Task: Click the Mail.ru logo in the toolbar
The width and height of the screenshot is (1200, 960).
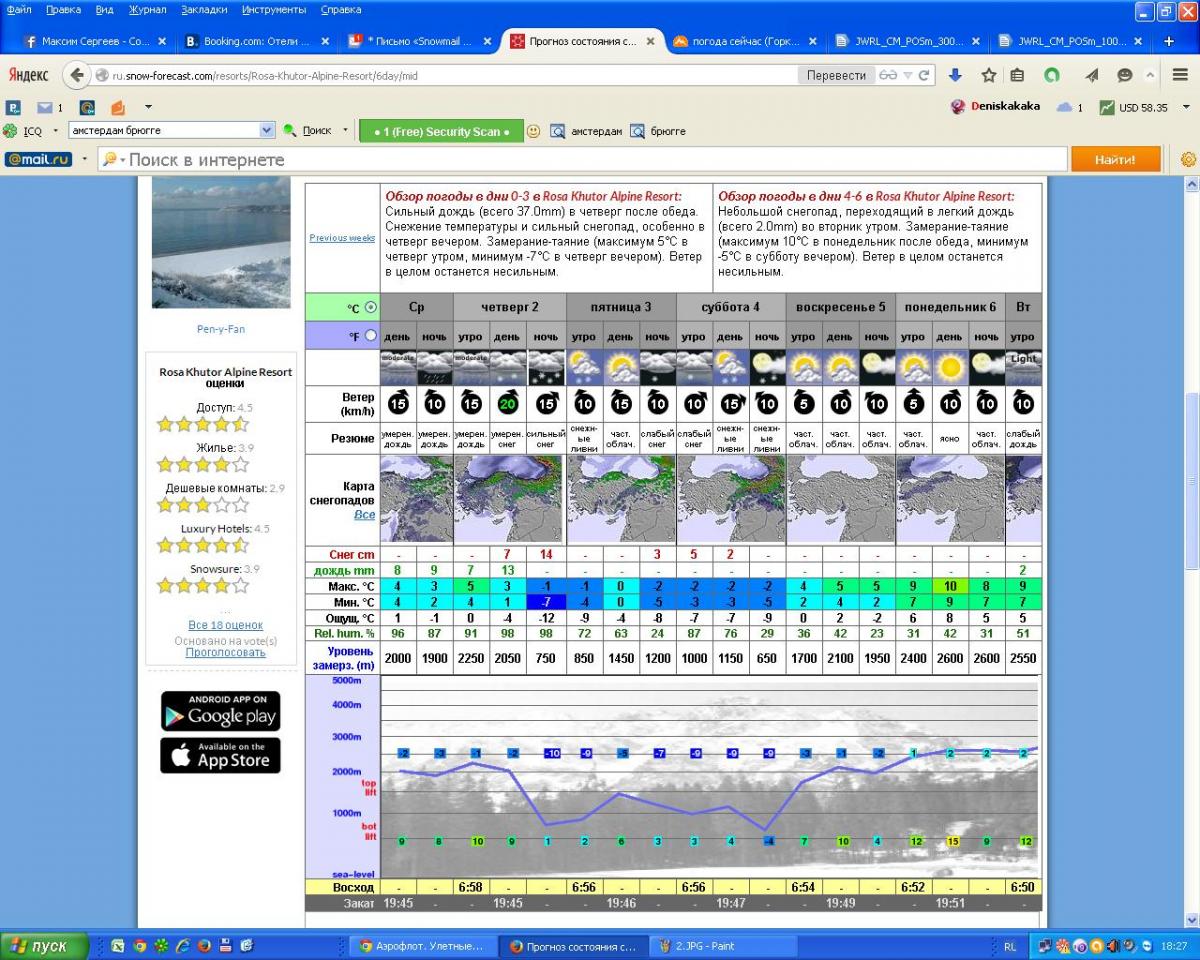Action: [38, 159]
